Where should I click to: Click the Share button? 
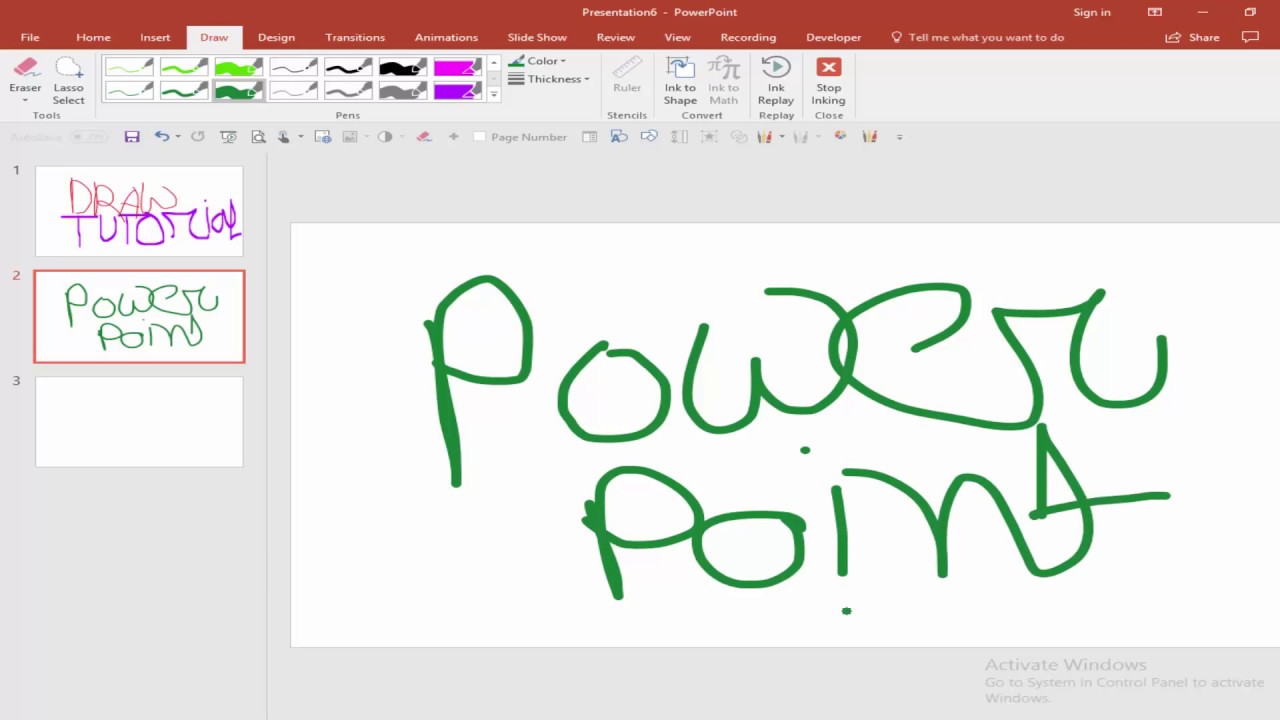[x=1193, y=37]
